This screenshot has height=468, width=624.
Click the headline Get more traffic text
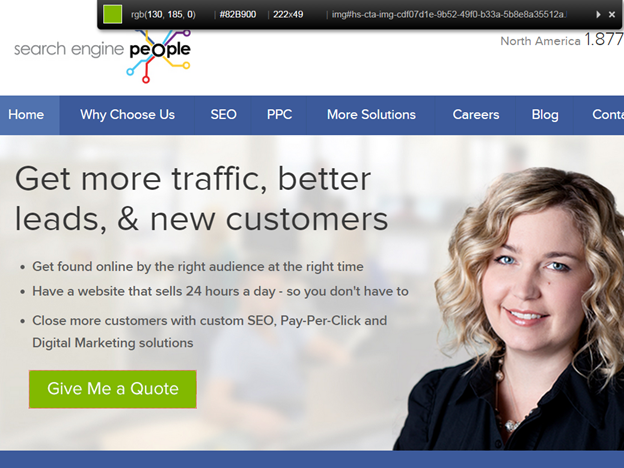[x=193, y=179]
